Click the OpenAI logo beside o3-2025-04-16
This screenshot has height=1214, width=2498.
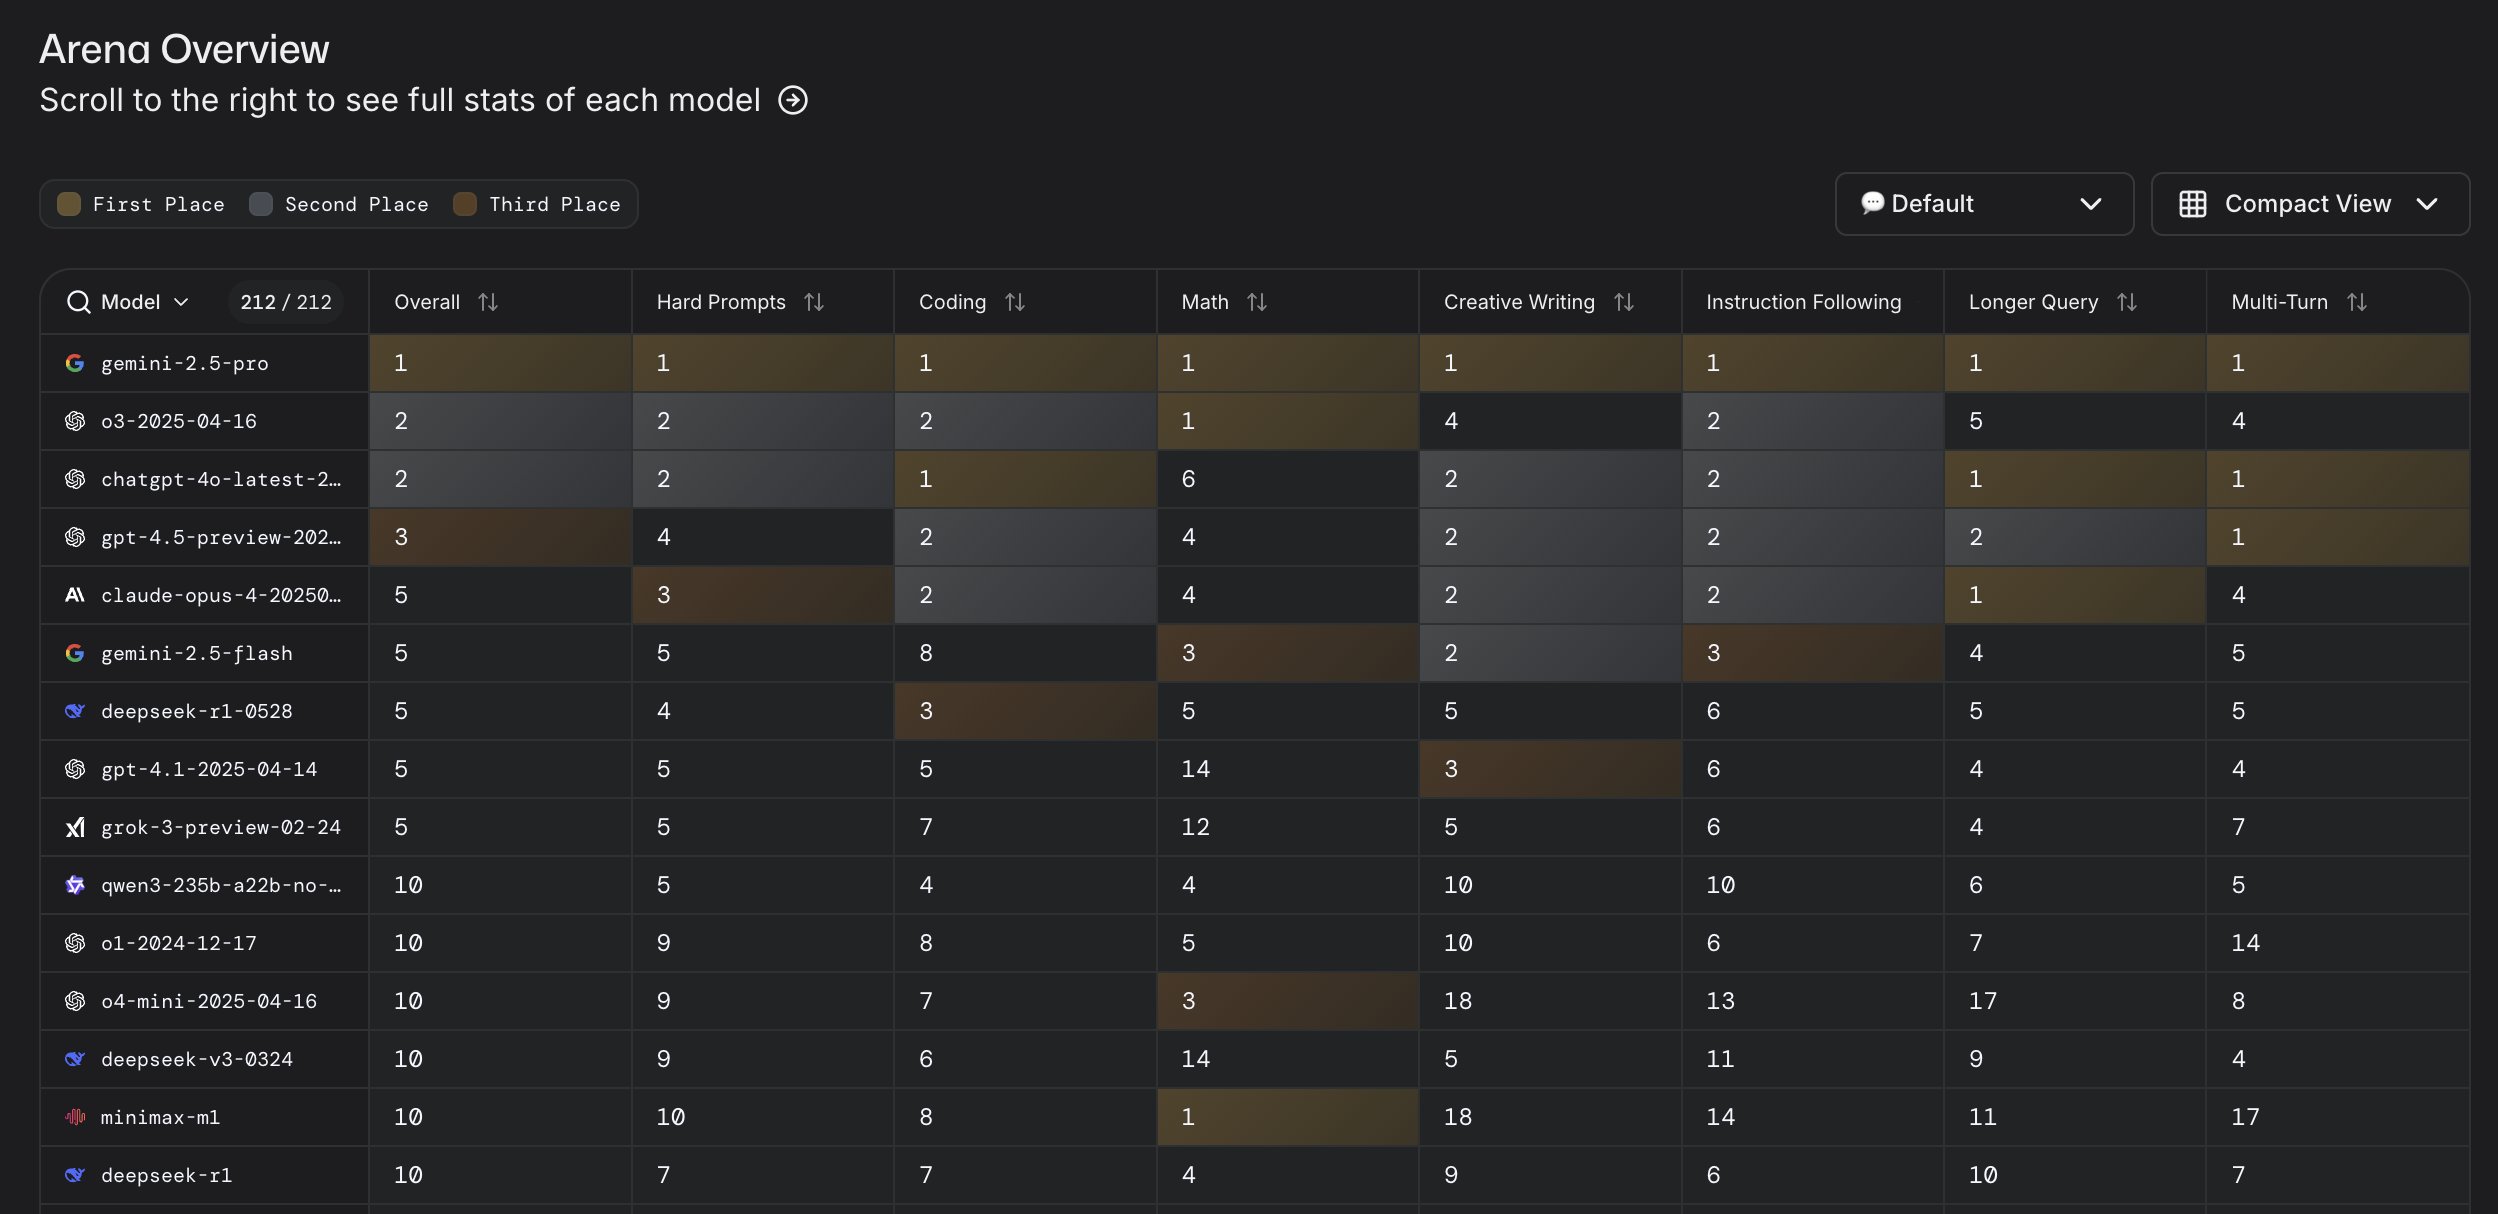75,421
